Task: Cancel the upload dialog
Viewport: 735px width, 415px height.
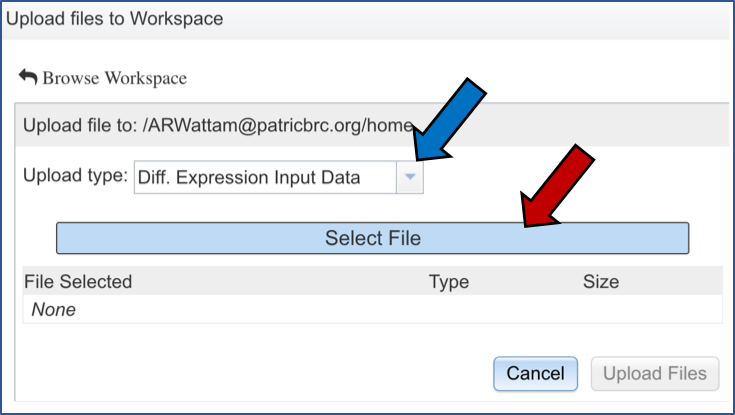Action: coord(535,373)
